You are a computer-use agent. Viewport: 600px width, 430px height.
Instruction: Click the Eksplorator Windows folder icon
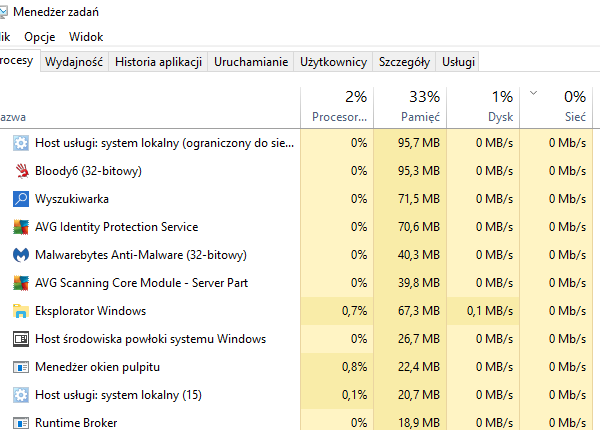21,311
